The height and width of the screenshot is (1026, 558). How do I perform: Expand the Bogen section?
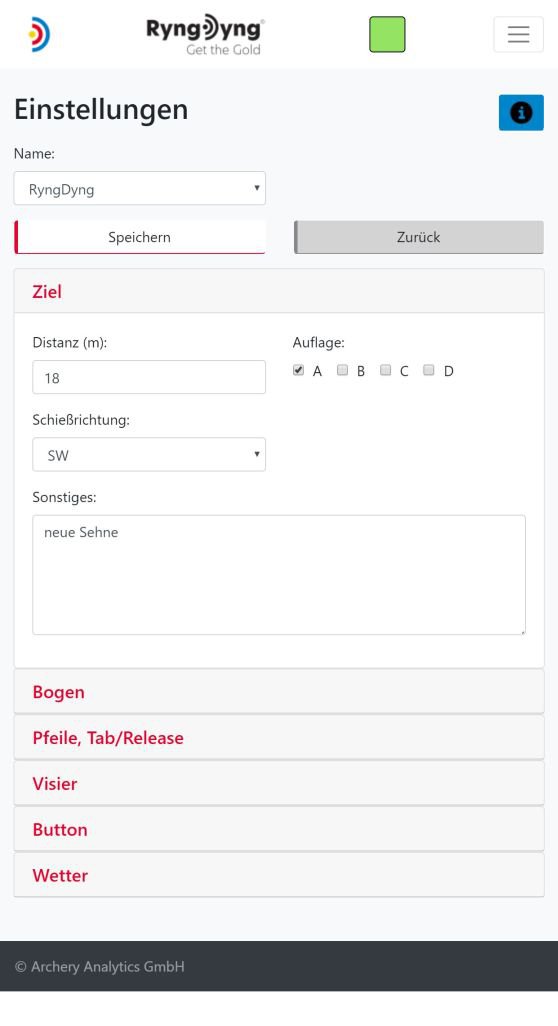click(x=279, y=692)
